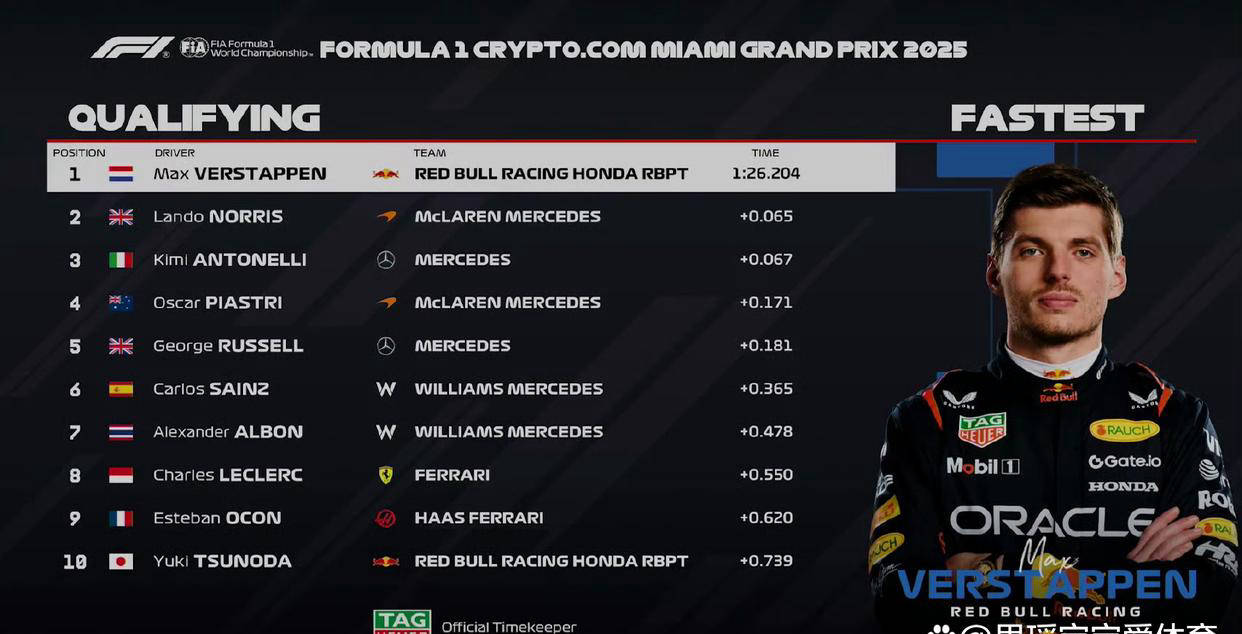Viewport: 1242px width, 634px height.
Task: Click the Ferrari shield logo beside Leclerc
Action: point(386,475)
